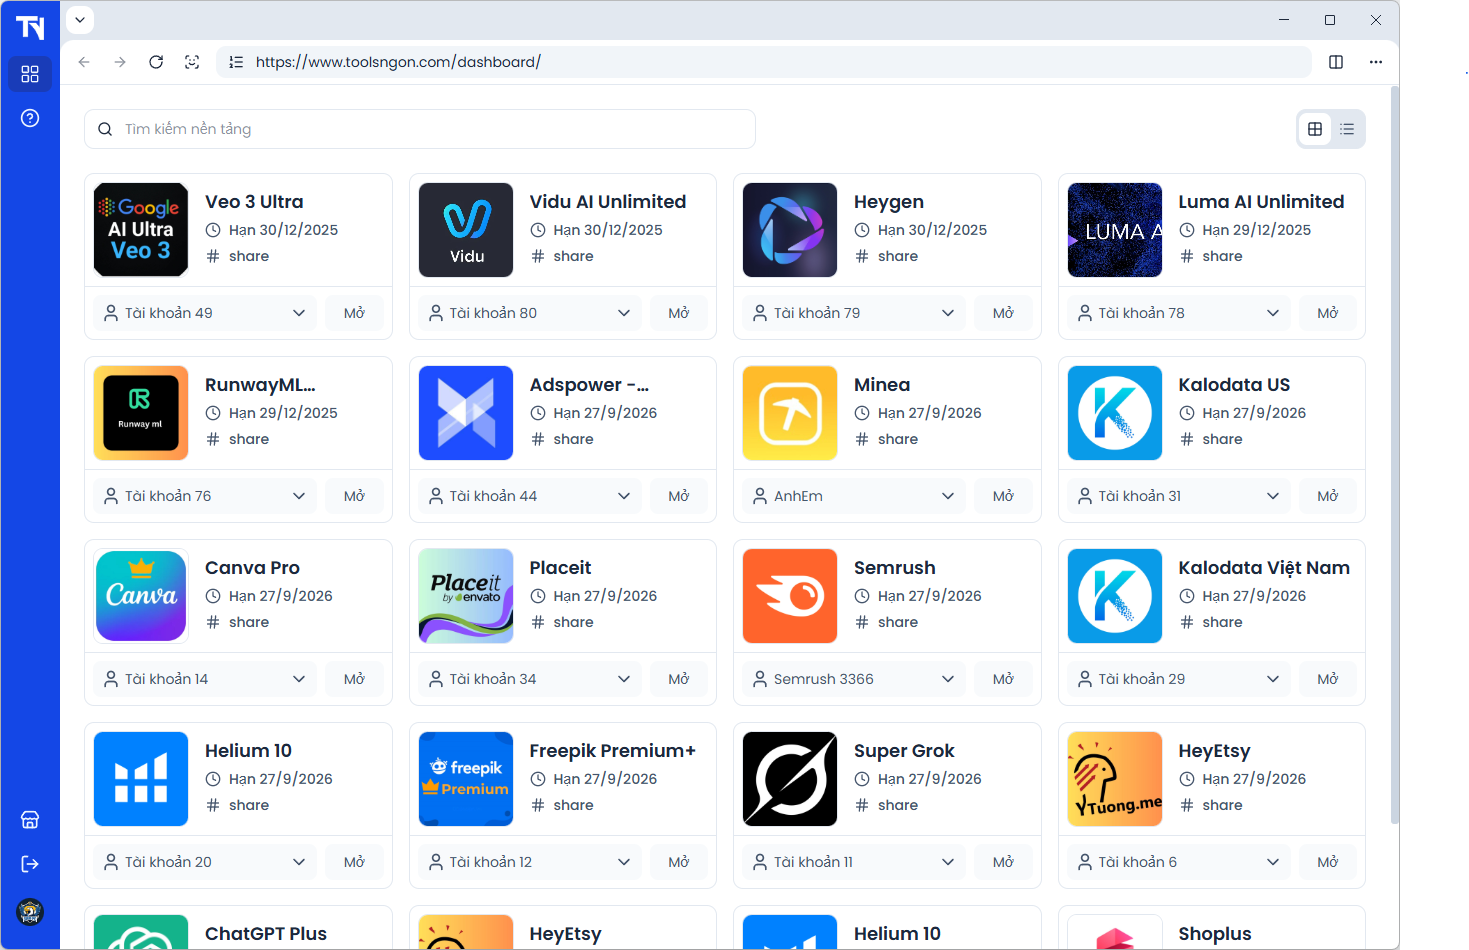Switch to list view layout

(x=1347, y=129)
